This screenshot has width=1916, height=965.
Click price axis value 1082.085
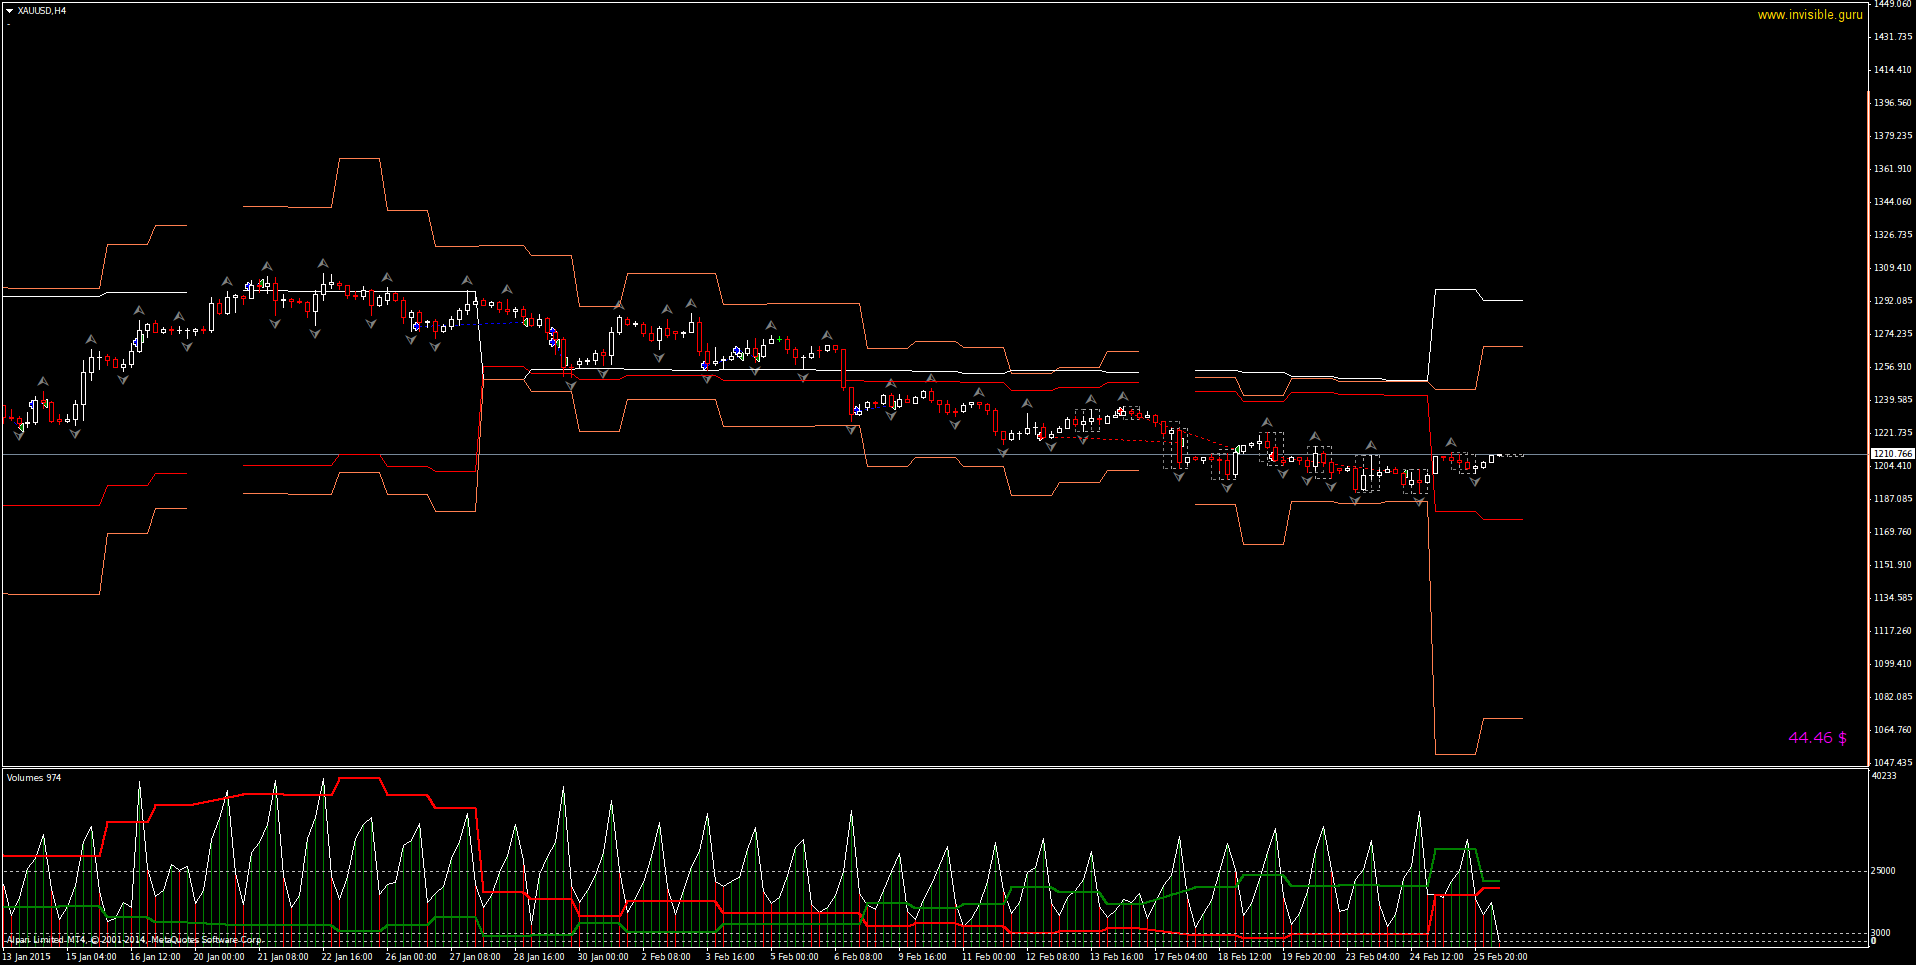1892,697
